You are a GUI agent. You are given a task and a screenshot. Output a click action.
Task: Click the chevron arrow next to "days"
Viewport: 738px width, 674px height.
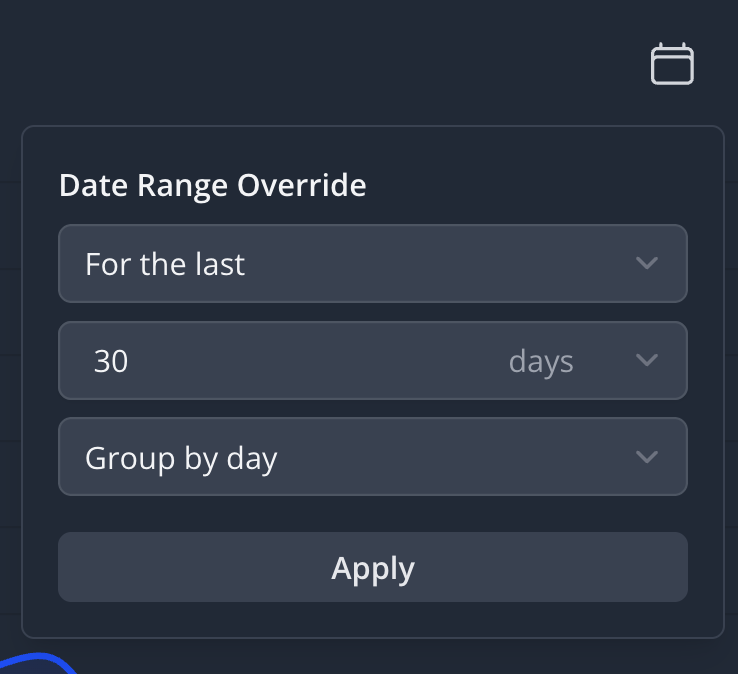click(x=647, y=360)
